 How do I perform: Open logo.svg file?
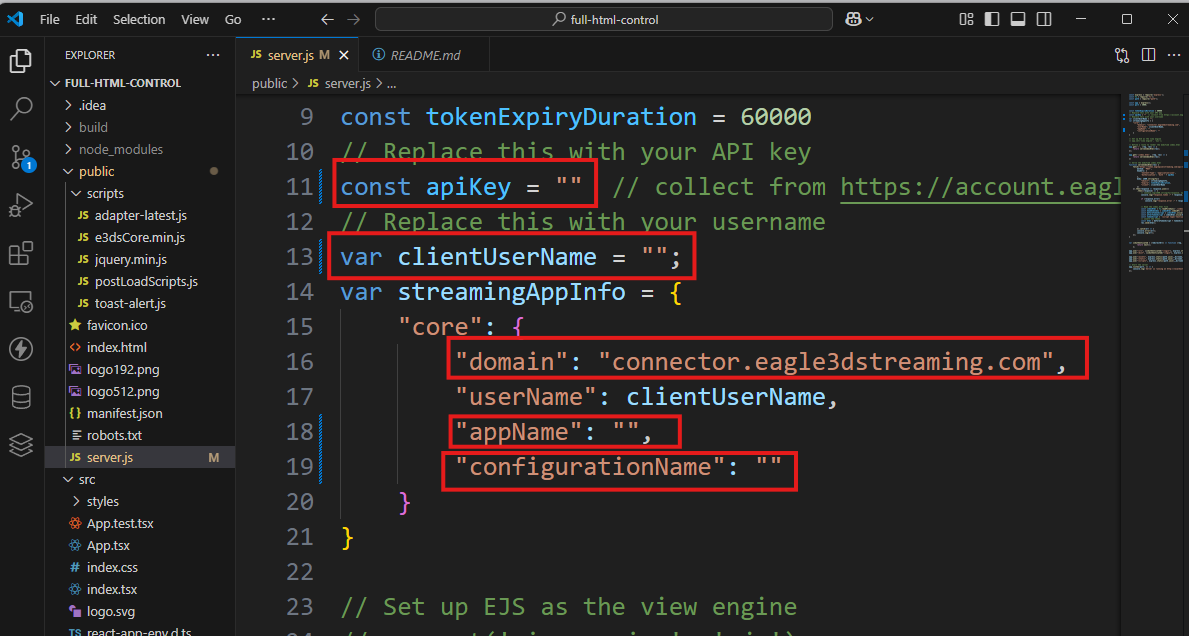coord(140,612)
